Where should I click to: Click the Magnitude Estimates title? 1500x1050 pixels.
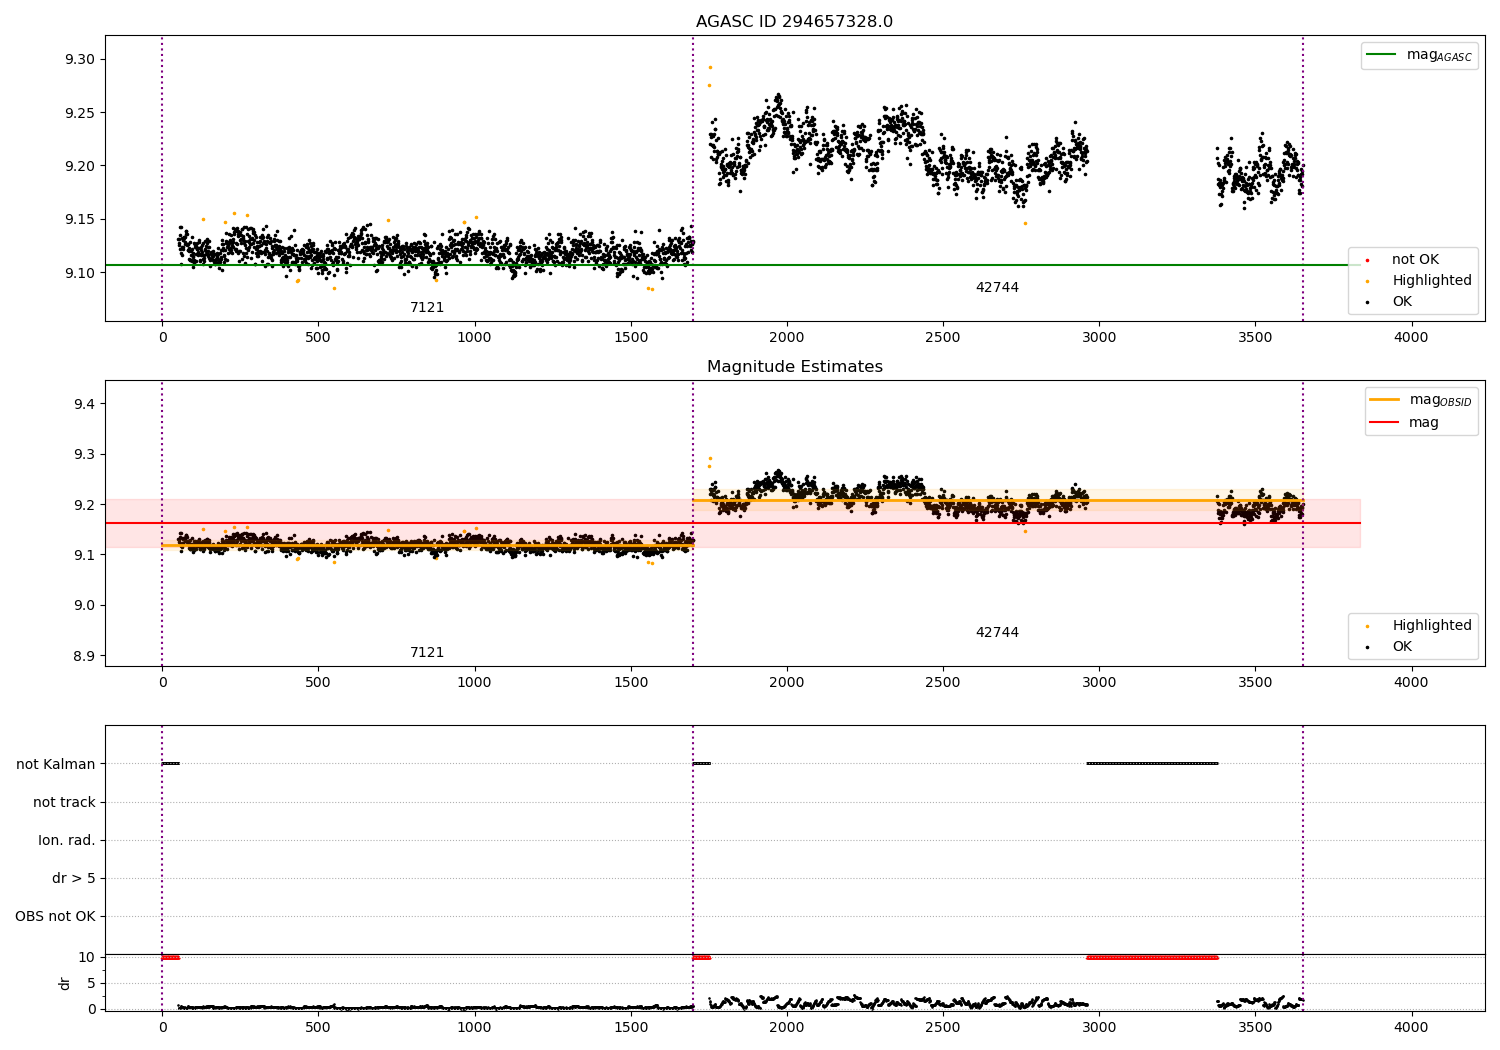pos(794,367)
